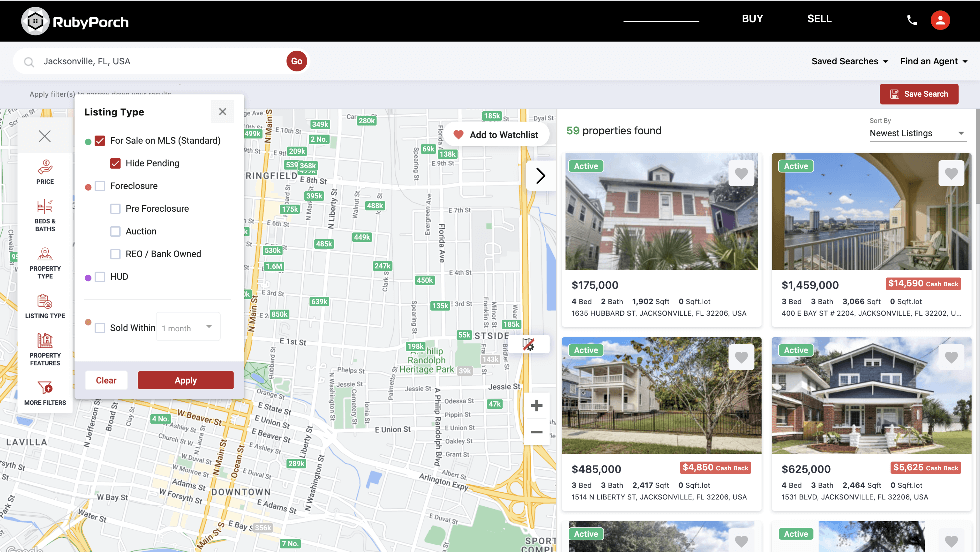Check the Pre Foreclosure option

tap(115, 209)
